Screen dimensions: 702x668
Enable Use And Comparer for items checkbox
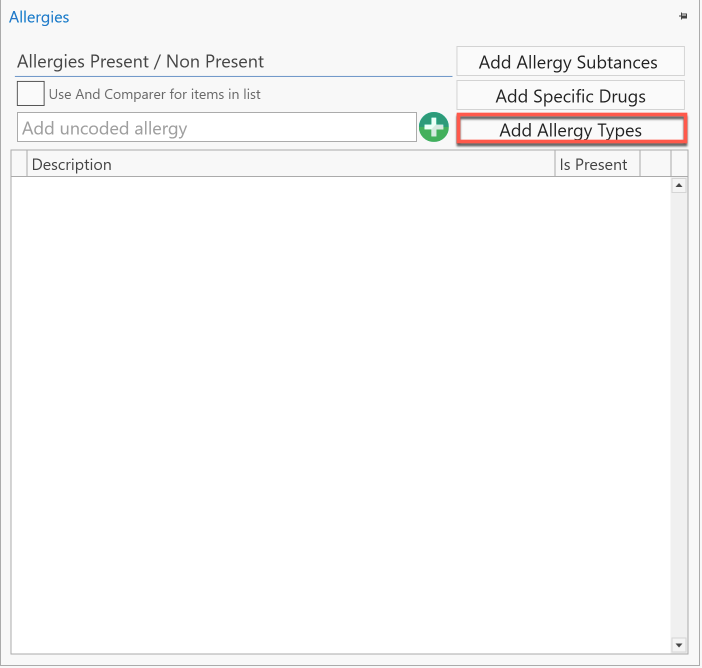[x=30, y=93]
